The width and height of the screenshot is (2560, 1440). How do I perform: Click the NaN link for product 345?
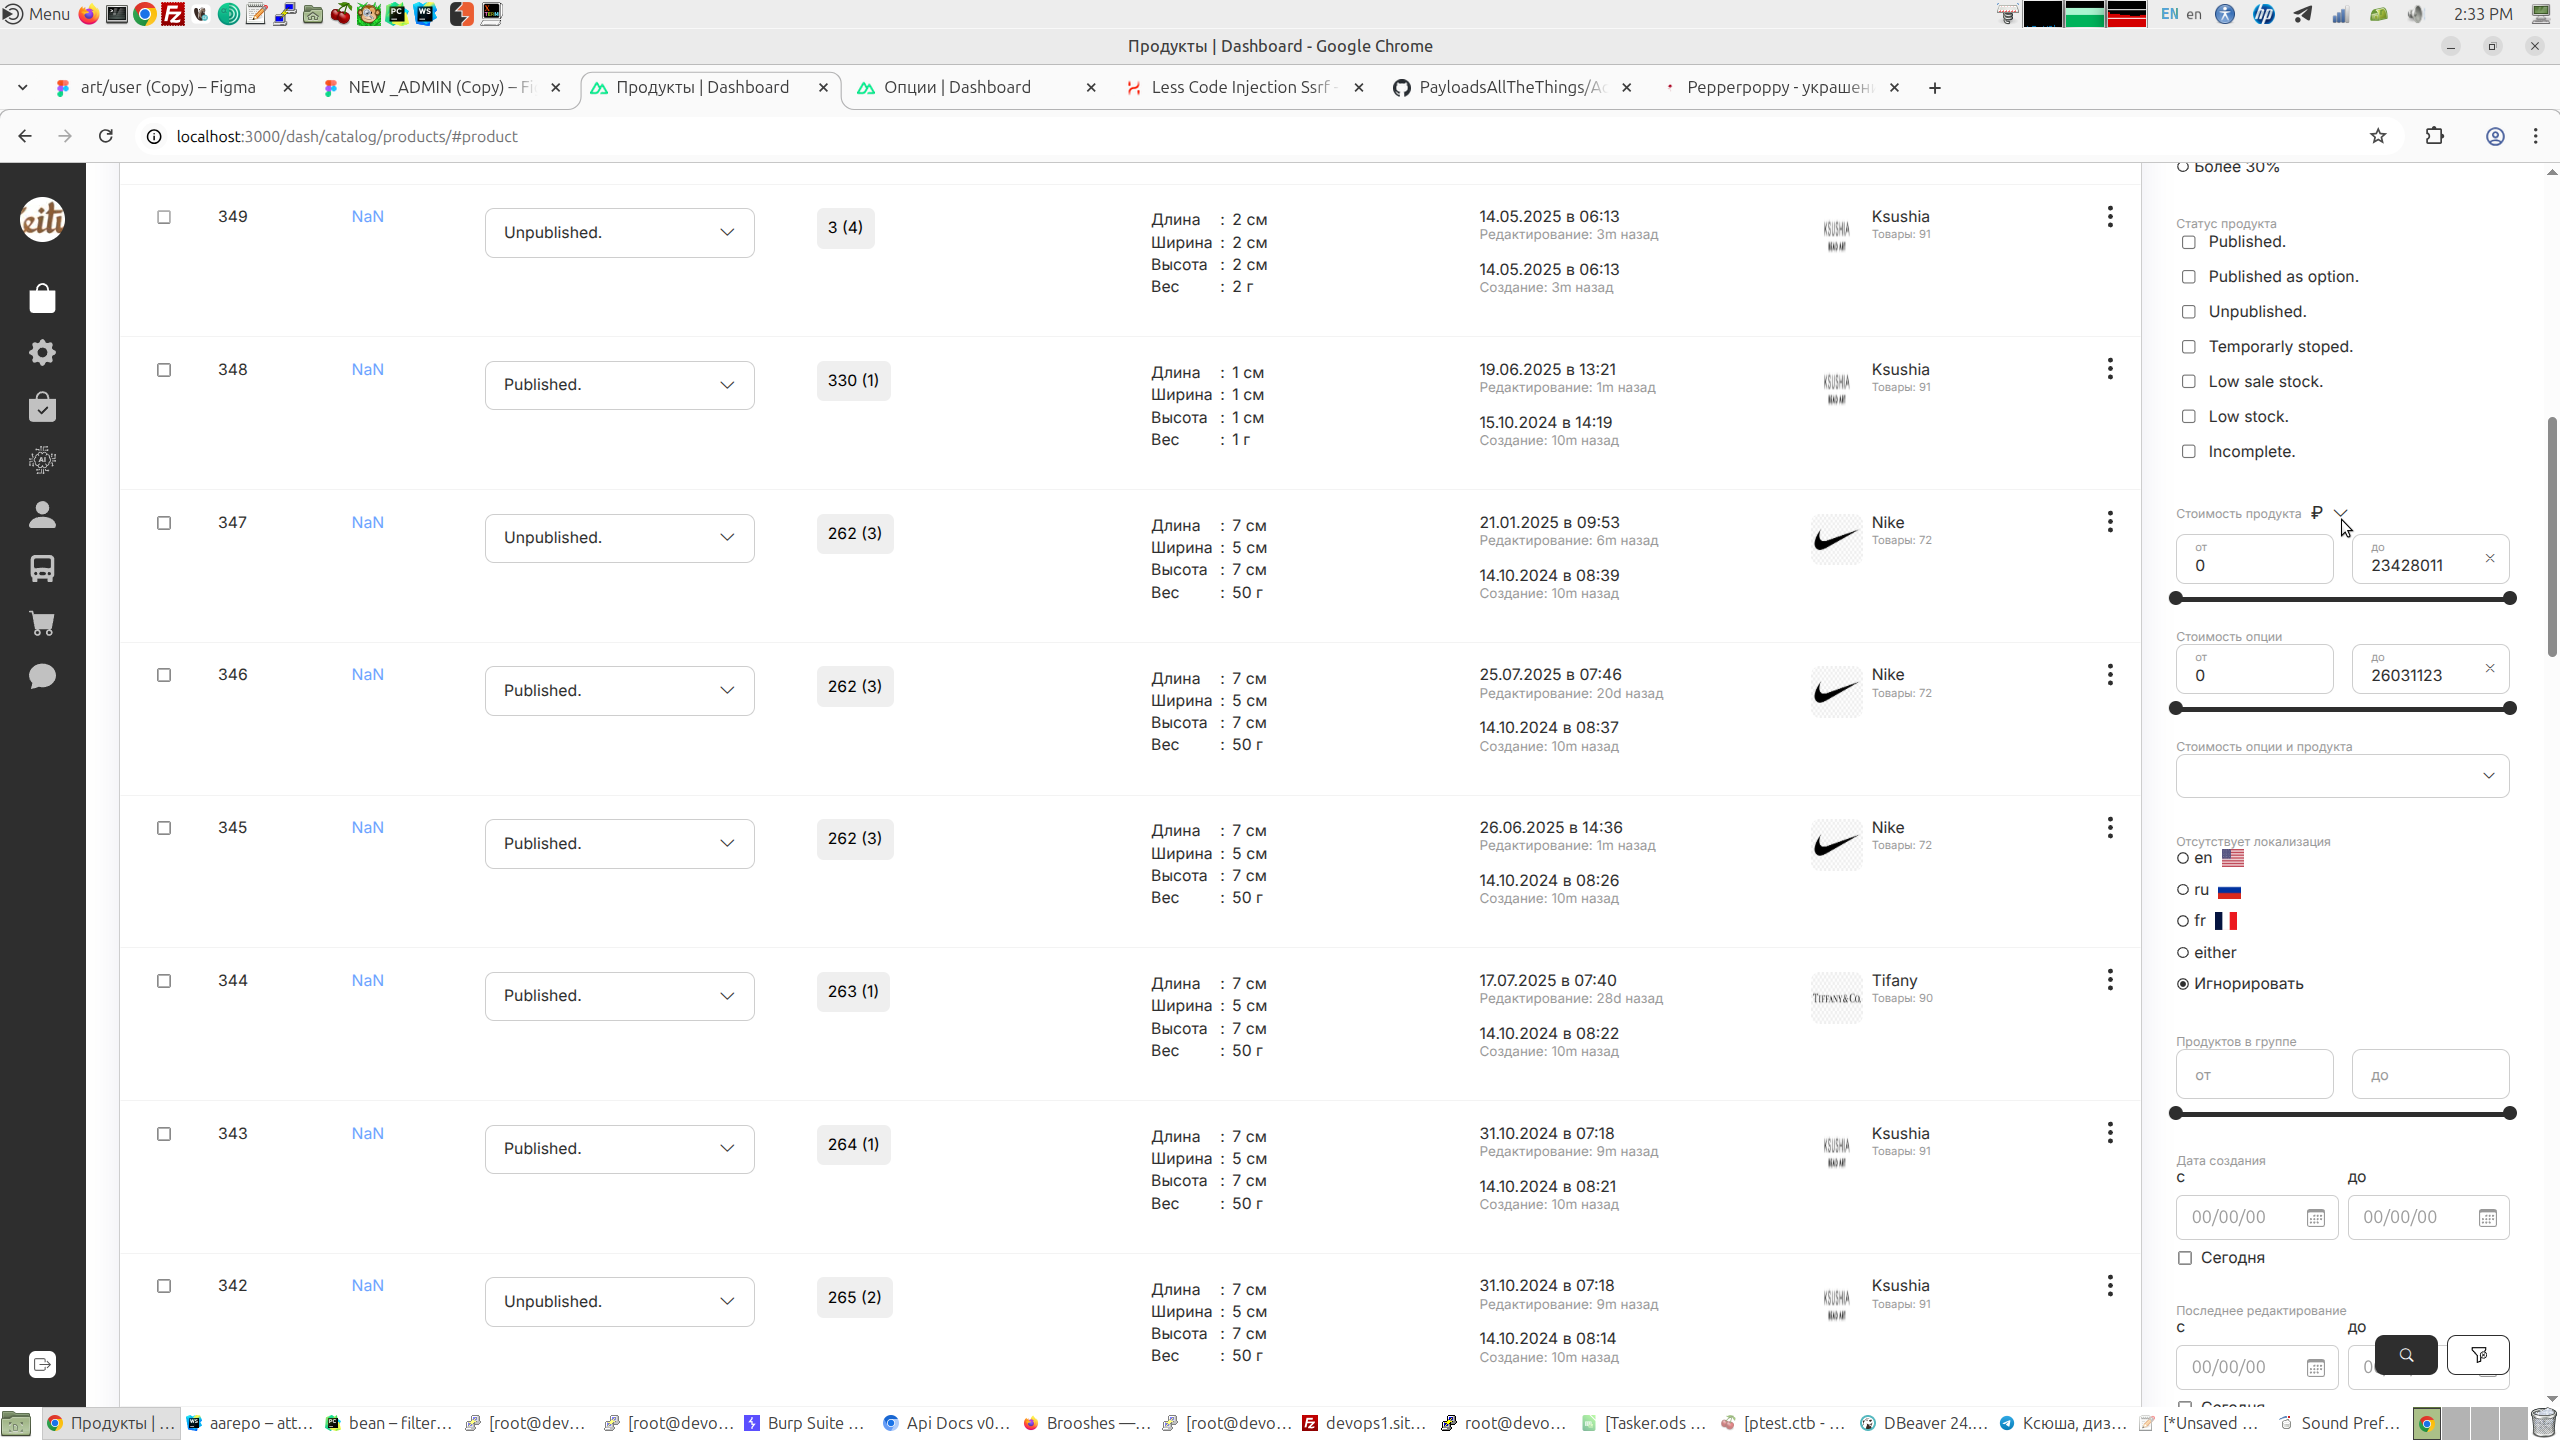pos(367,827)
